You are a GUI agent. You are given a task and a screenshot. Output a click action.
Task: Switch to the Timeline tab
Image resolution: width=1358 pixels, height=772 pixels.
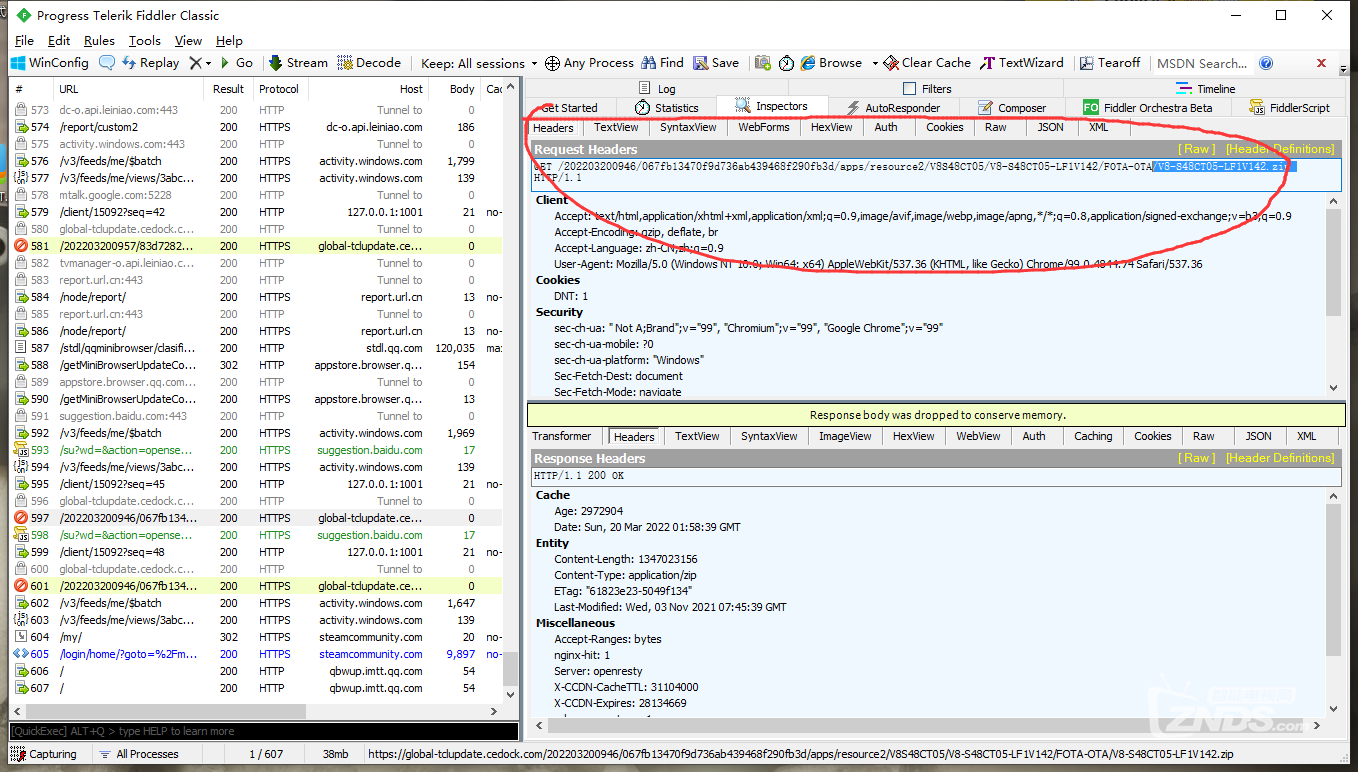click(x=1204, y=89)
